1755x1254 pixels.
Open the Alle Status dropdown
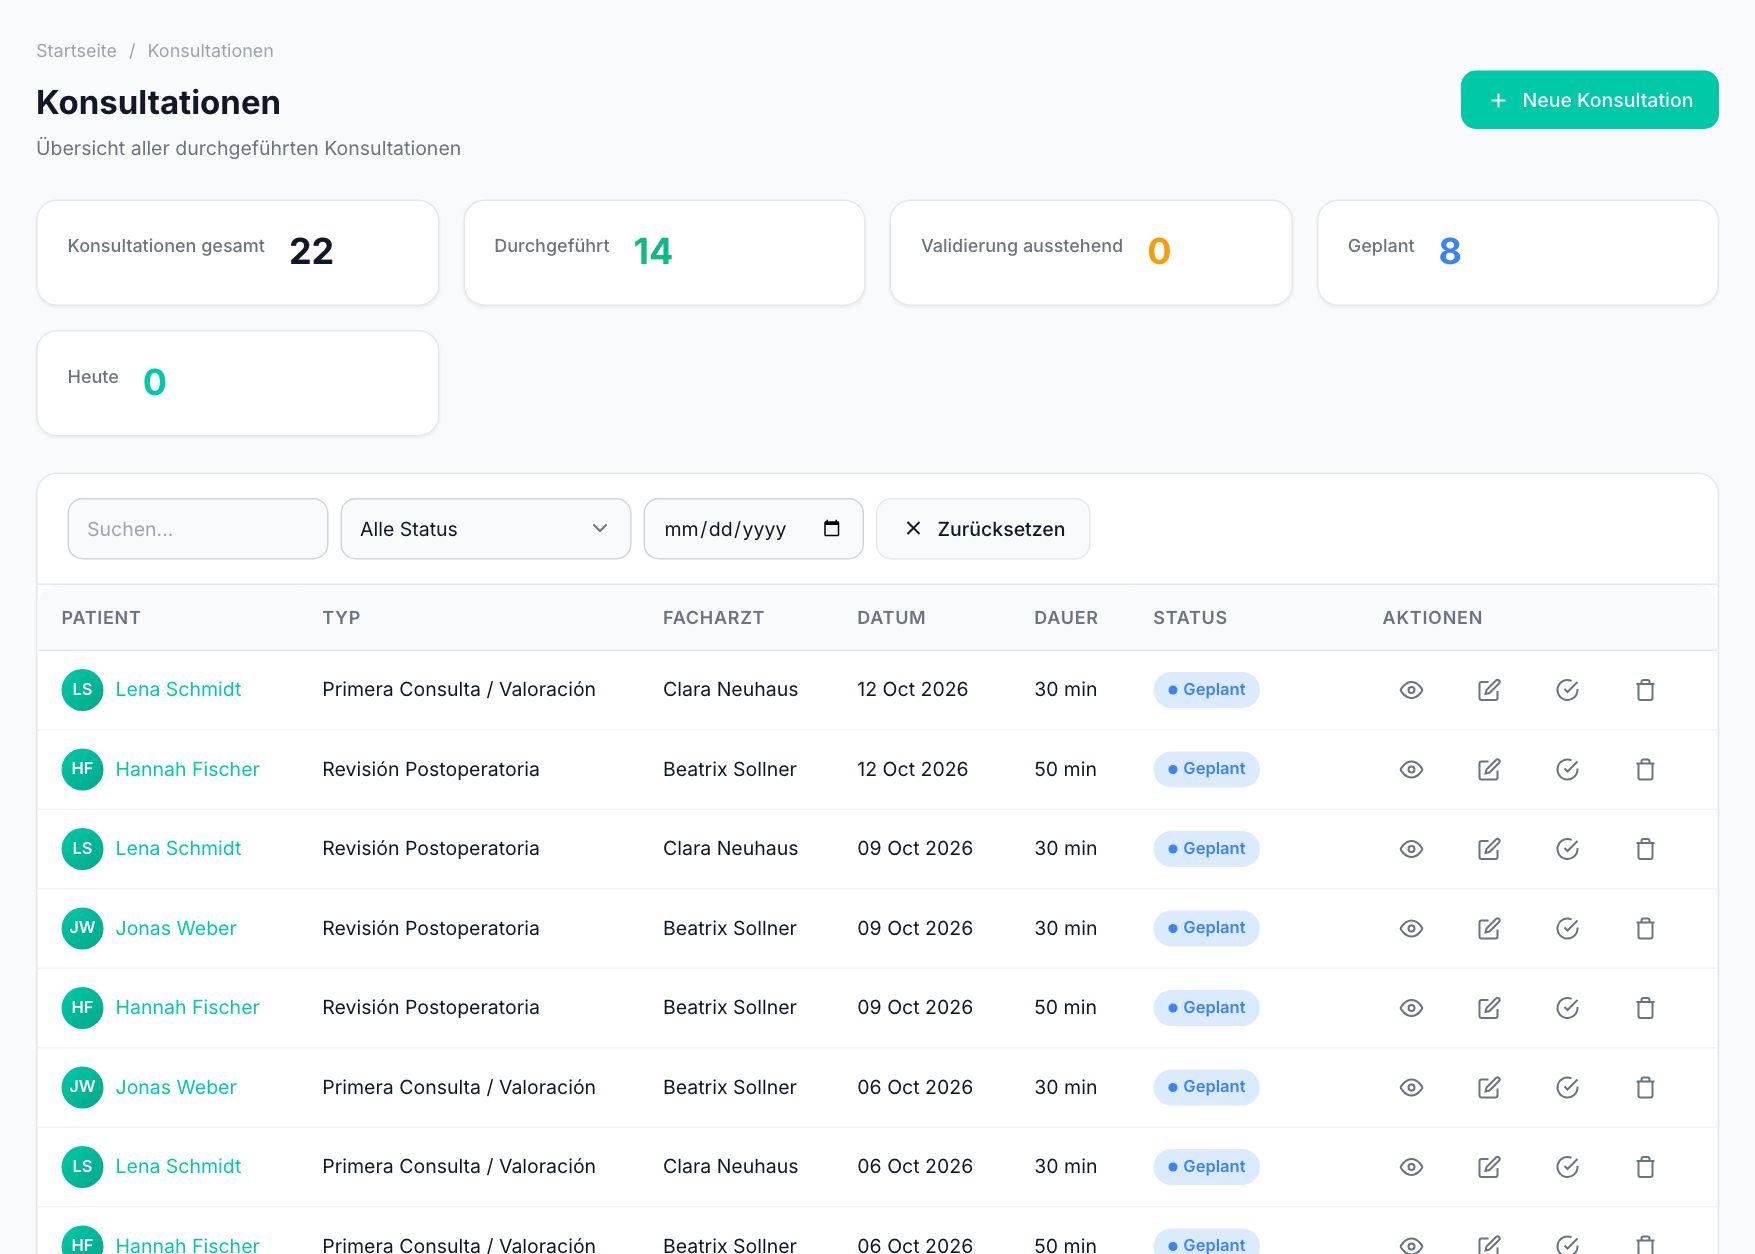[x=485, y=529]
